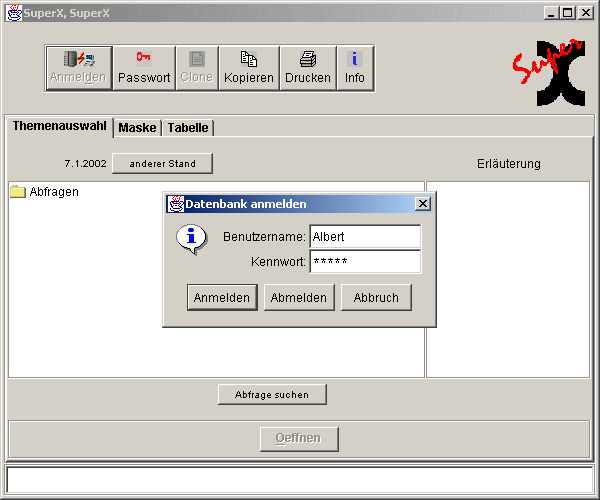The image size is (600, 500).
Task: Click the Benutzername label
Action: point(264,237)
